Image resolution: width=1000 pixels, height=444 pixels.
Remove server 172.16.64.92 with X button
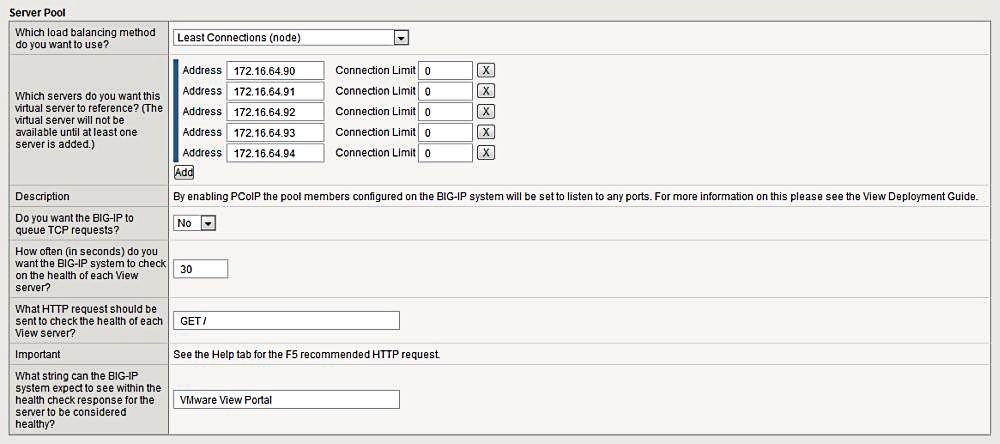(x=486, y=112)
